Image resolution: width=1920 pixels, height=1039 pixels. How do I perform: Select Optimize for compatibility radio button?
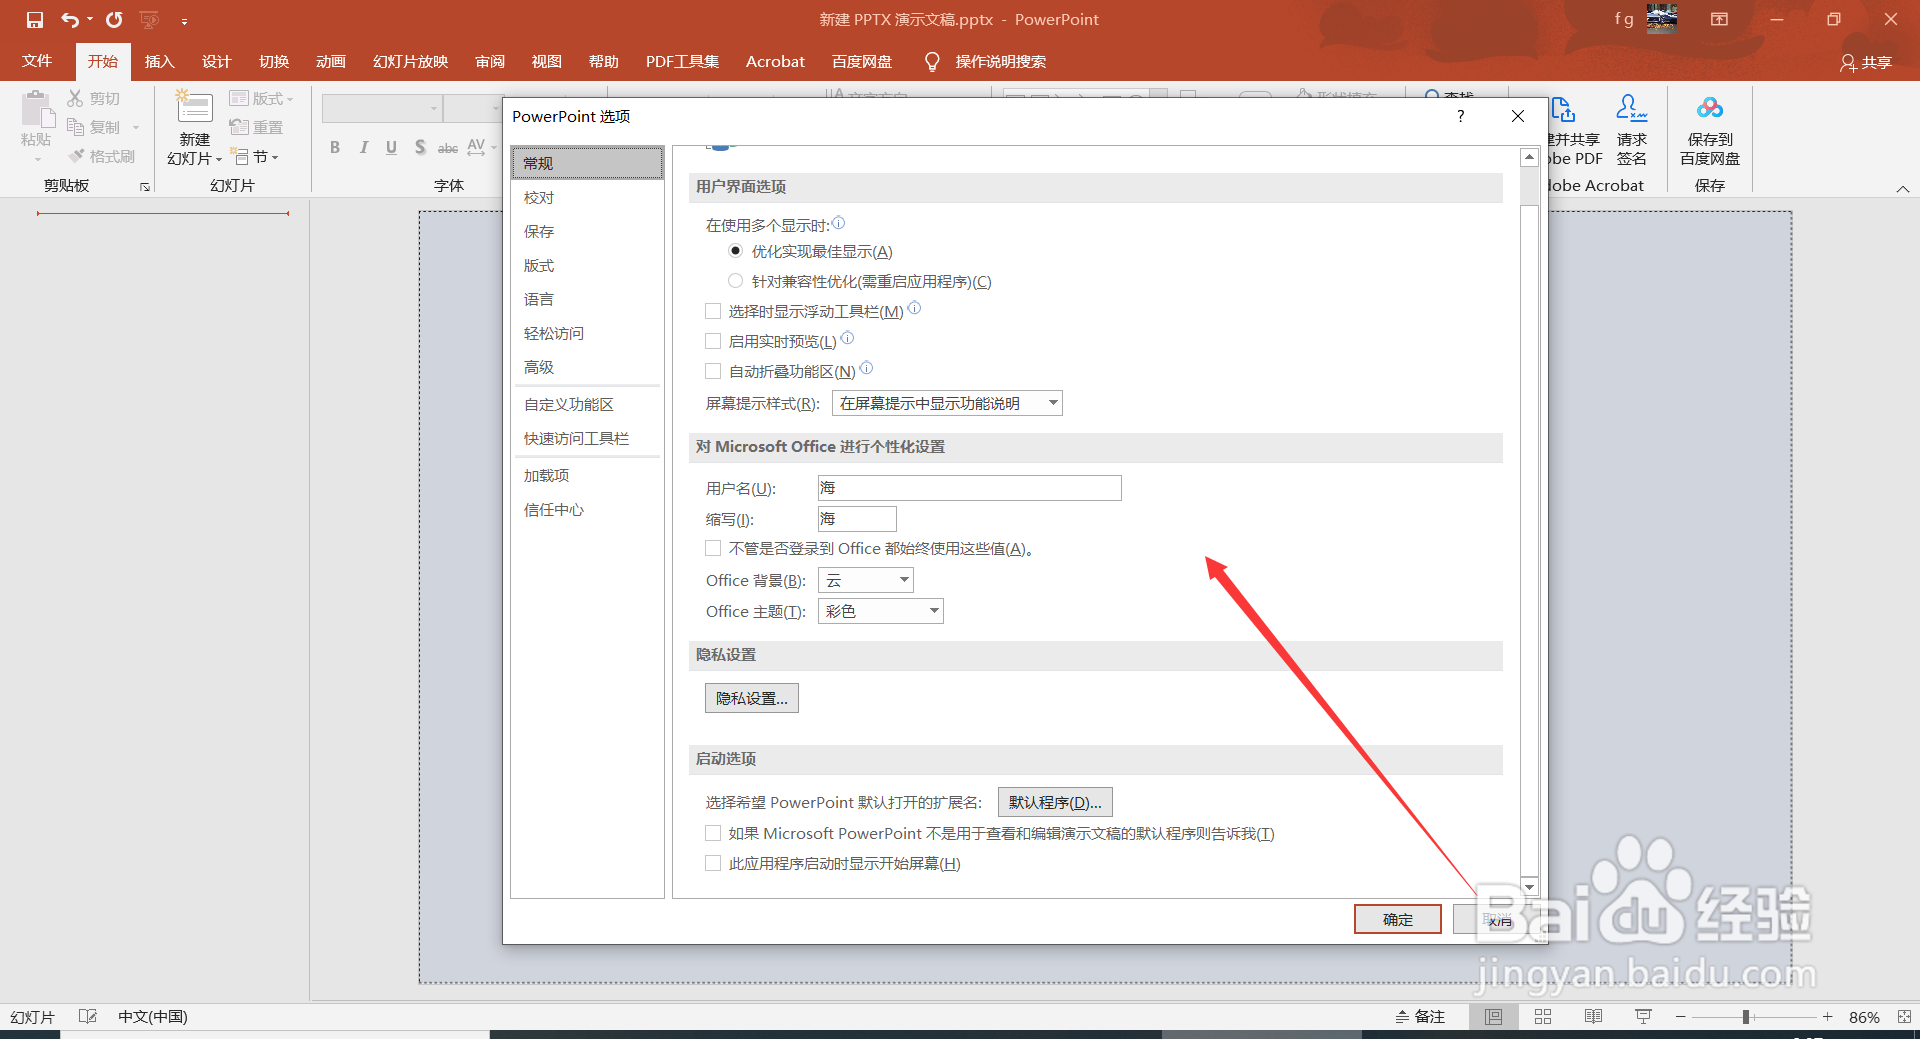(736, 281)
